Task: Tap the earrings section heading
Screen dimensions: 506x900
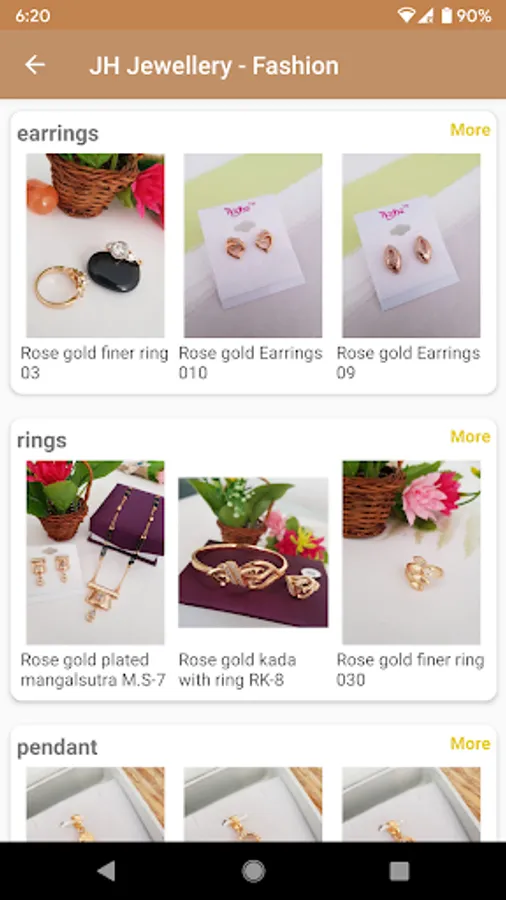Action: pos(57,133)
